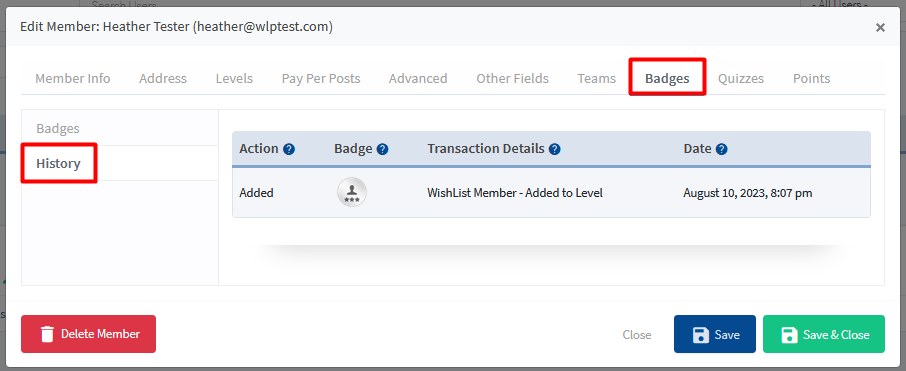This screenshot has width=906, height=371.
Task: Select the Badges top tab
Action: point(667,79)
